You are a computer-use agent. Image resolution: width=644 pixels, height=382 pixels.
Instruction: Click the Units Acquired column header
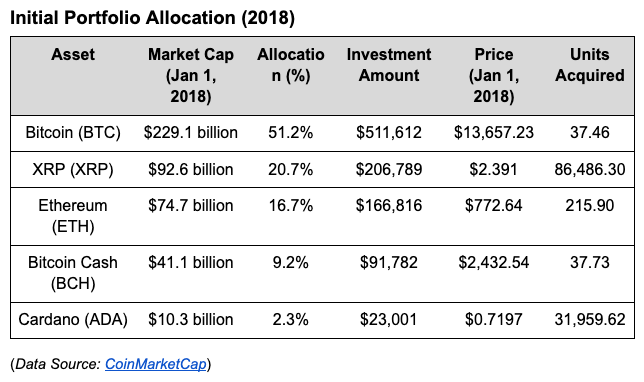pos(590,65)
